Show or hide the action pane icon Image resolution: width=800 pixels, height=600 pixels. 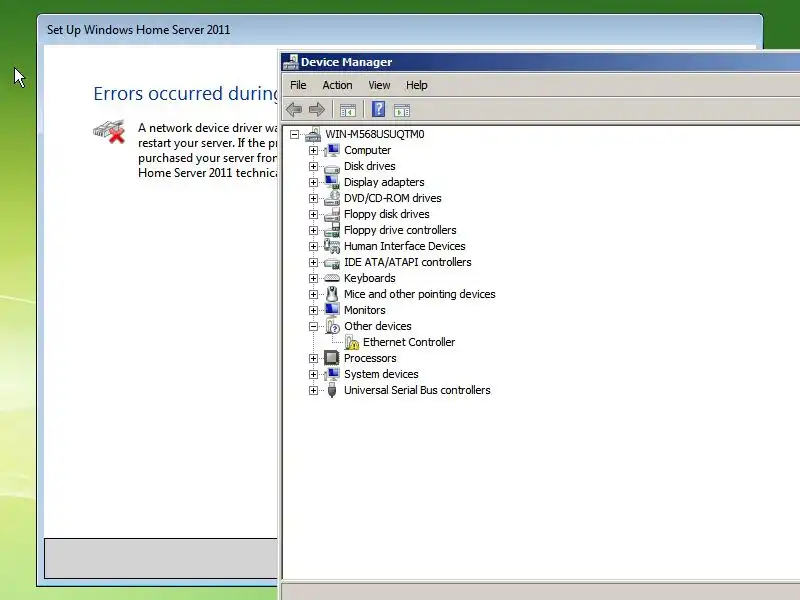click(402, 110)
